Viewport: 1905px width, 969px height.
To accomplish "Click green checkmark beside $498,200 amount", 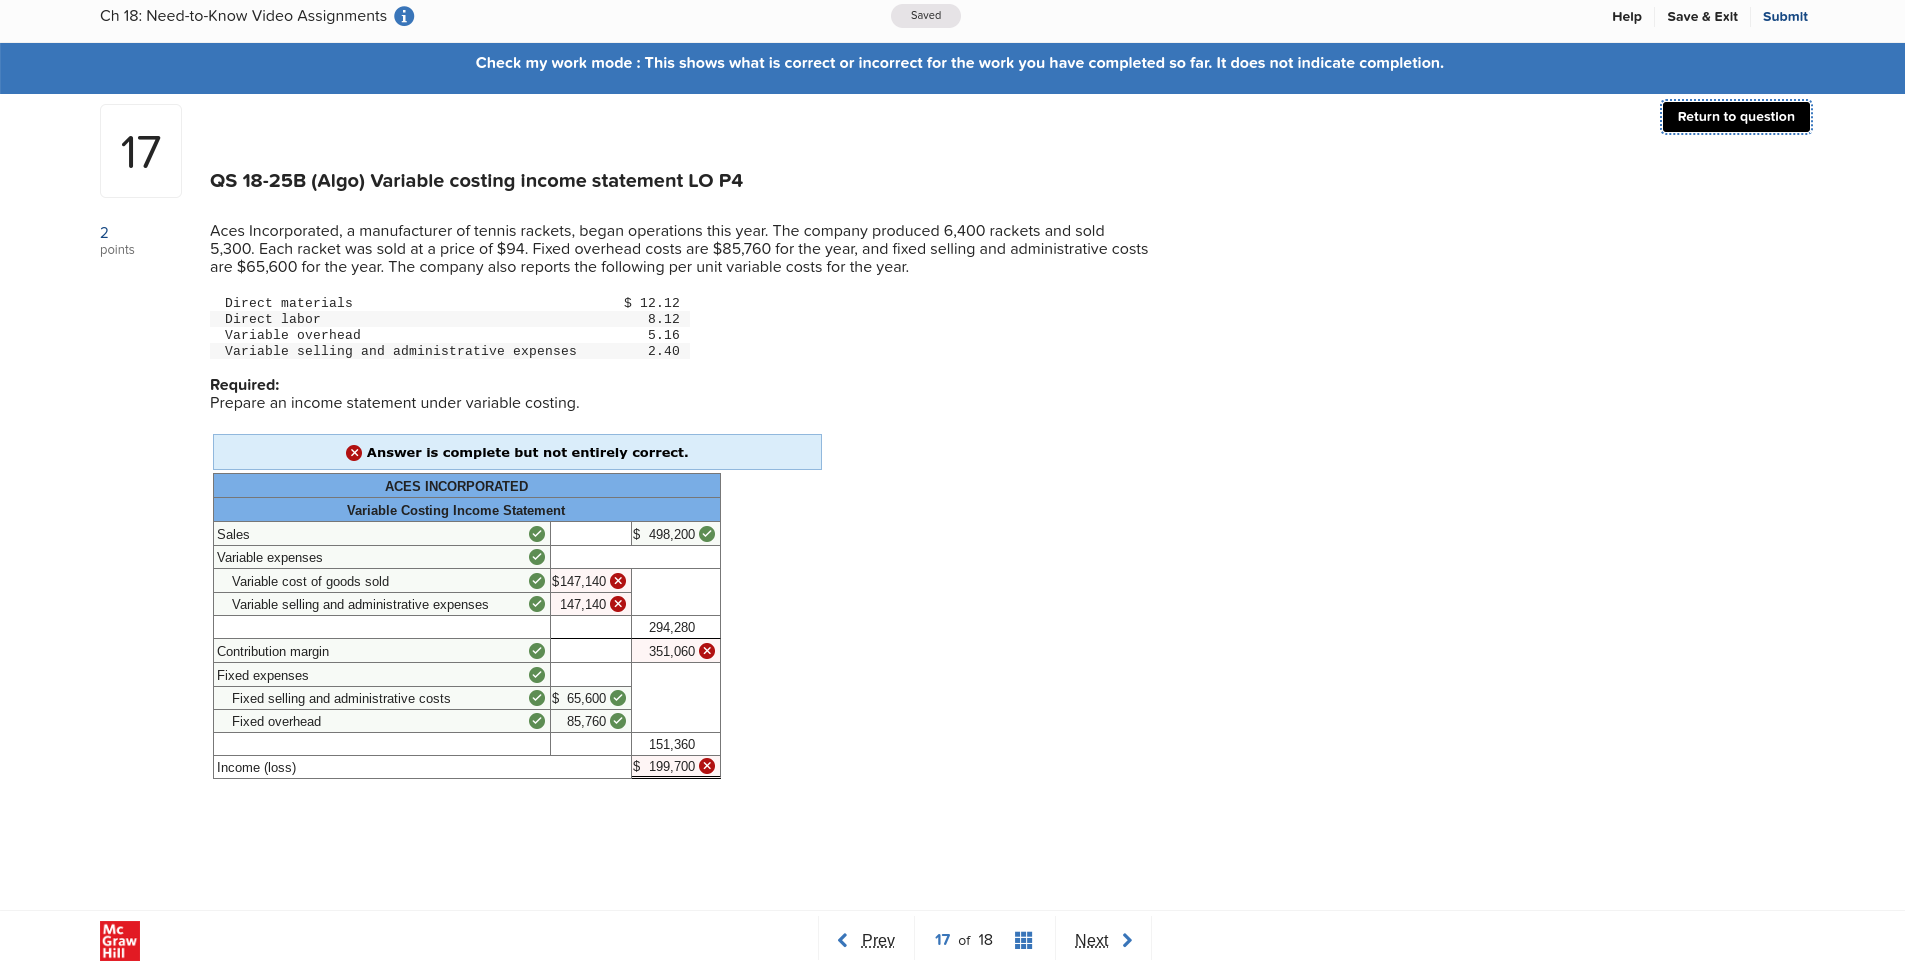I will [707, 534].
